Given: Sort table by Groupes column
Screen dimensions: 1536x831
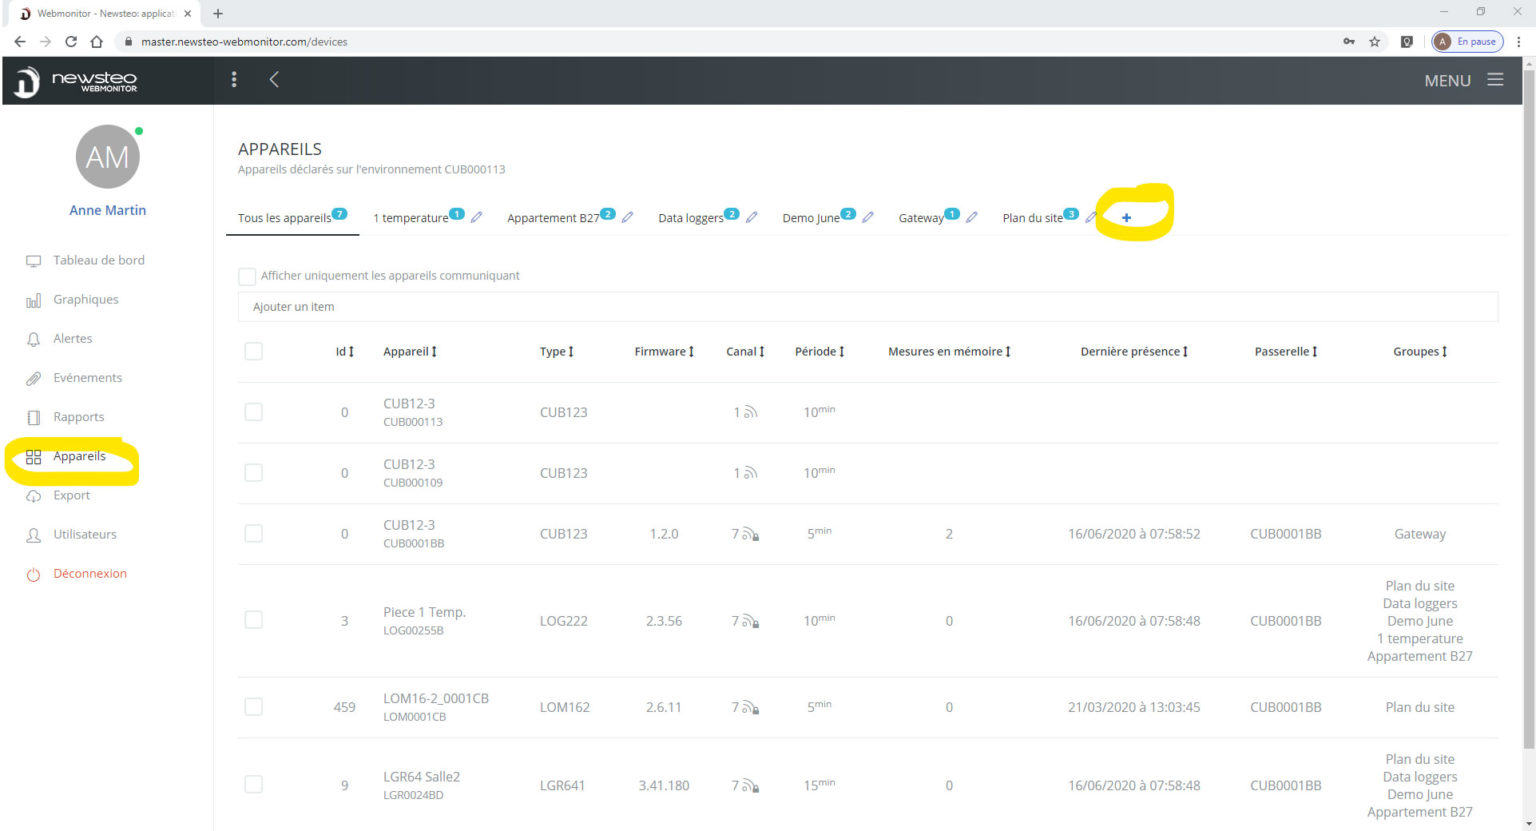Looking at the screenshot, I should pyautogui.click(x=1420, y=351).
